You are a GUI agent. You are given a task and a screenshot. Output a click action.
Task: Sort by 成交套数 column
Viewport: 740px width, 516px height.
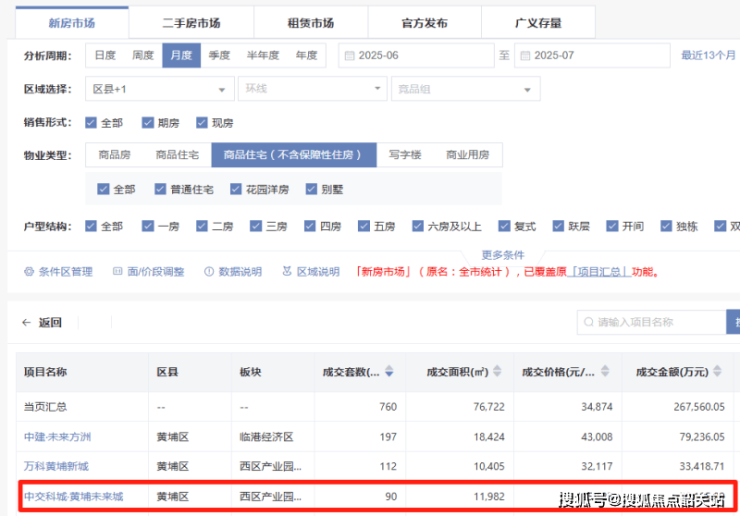(x=389, y=372)
